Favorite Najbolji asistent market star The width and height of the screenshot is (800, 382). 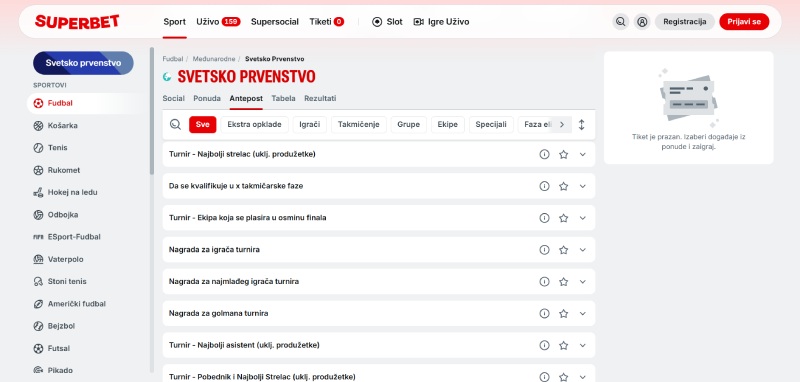[563, 345]
